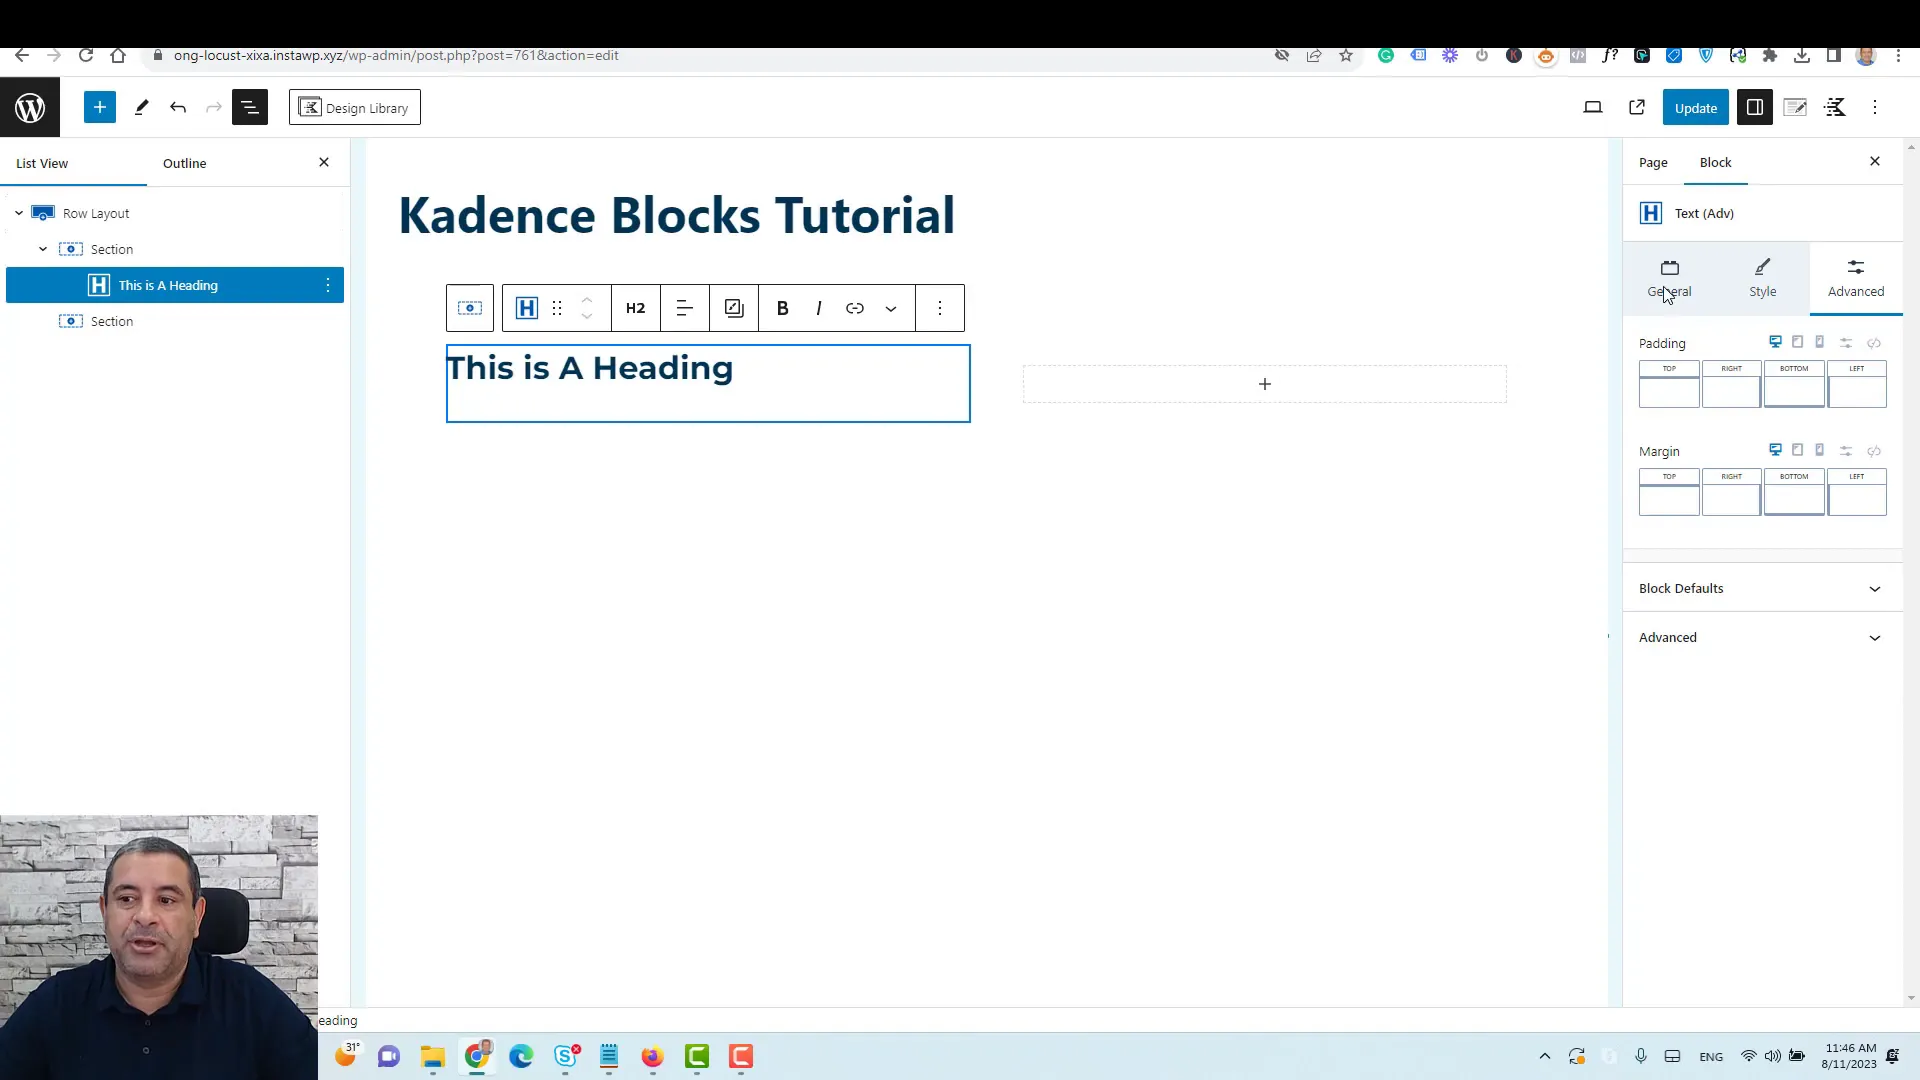Undo the last change
Screen dimensions: 1920x1080
click(x=178, y=107)
